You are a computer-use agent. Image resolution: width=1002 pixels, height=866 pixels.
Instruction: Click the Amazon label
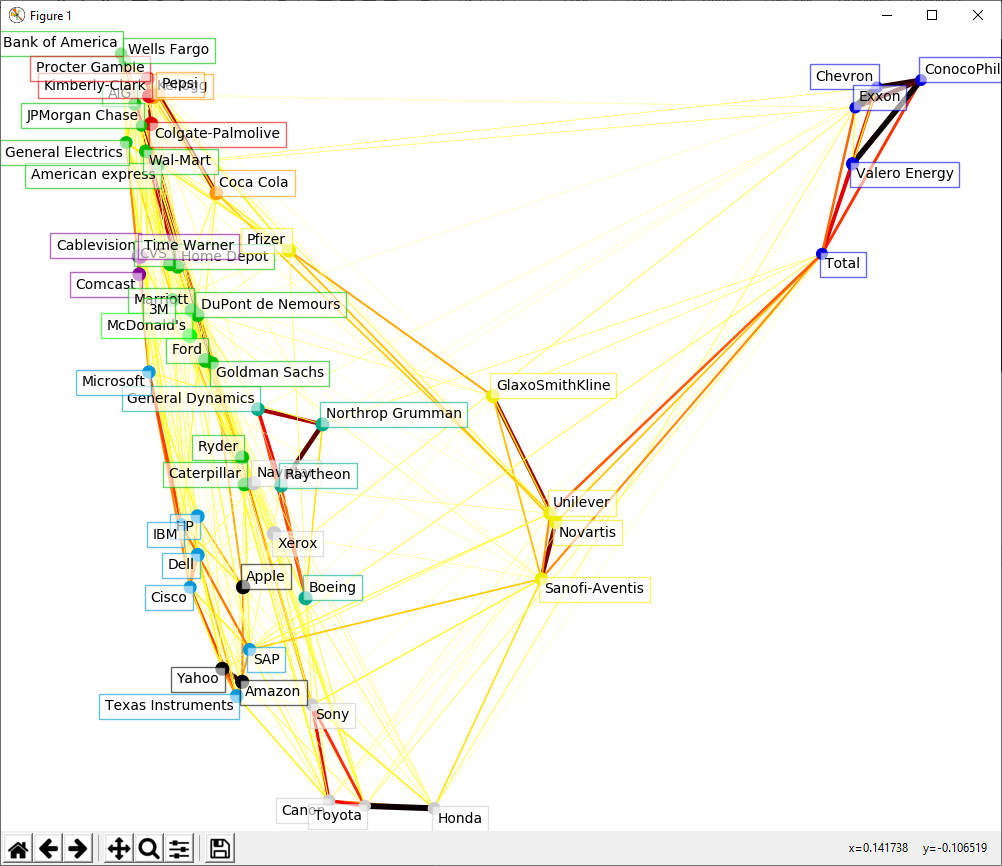click(x=273, y=692)
